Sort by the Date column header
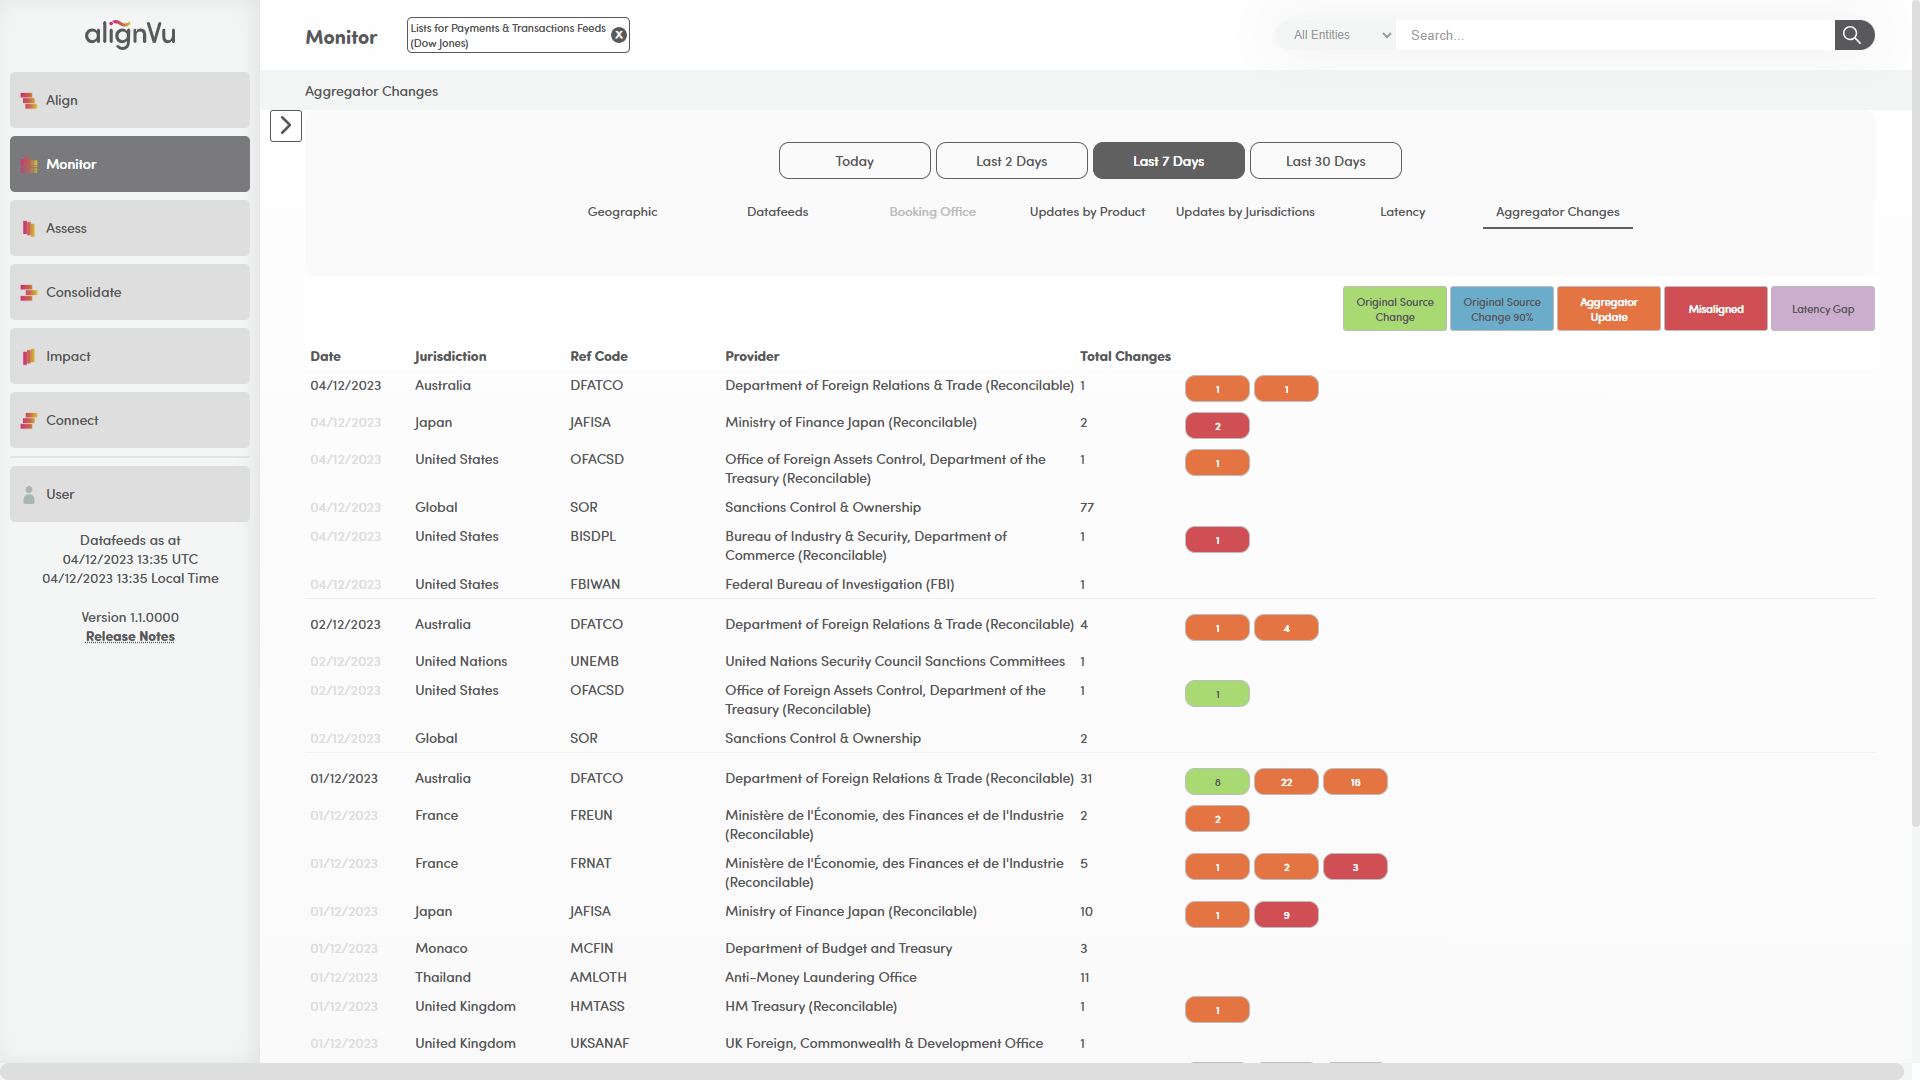 [325, 356]
